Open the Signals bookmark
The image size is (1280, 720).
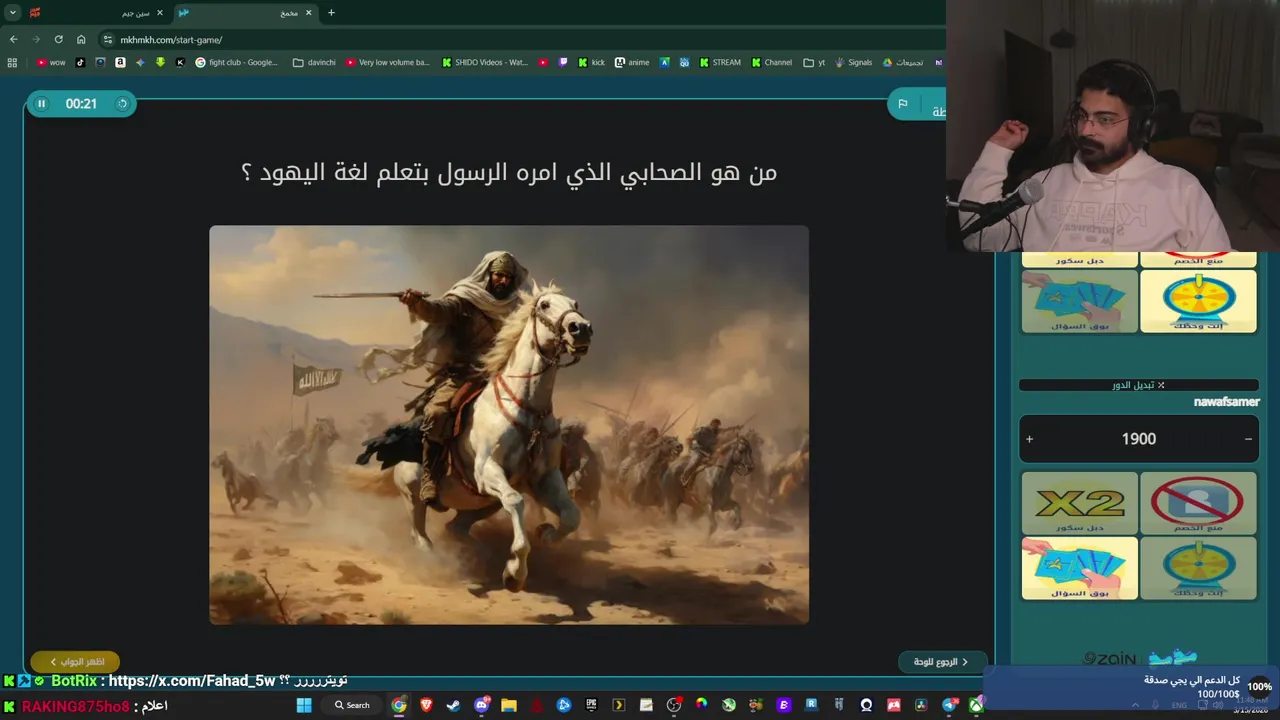(853, 62)
